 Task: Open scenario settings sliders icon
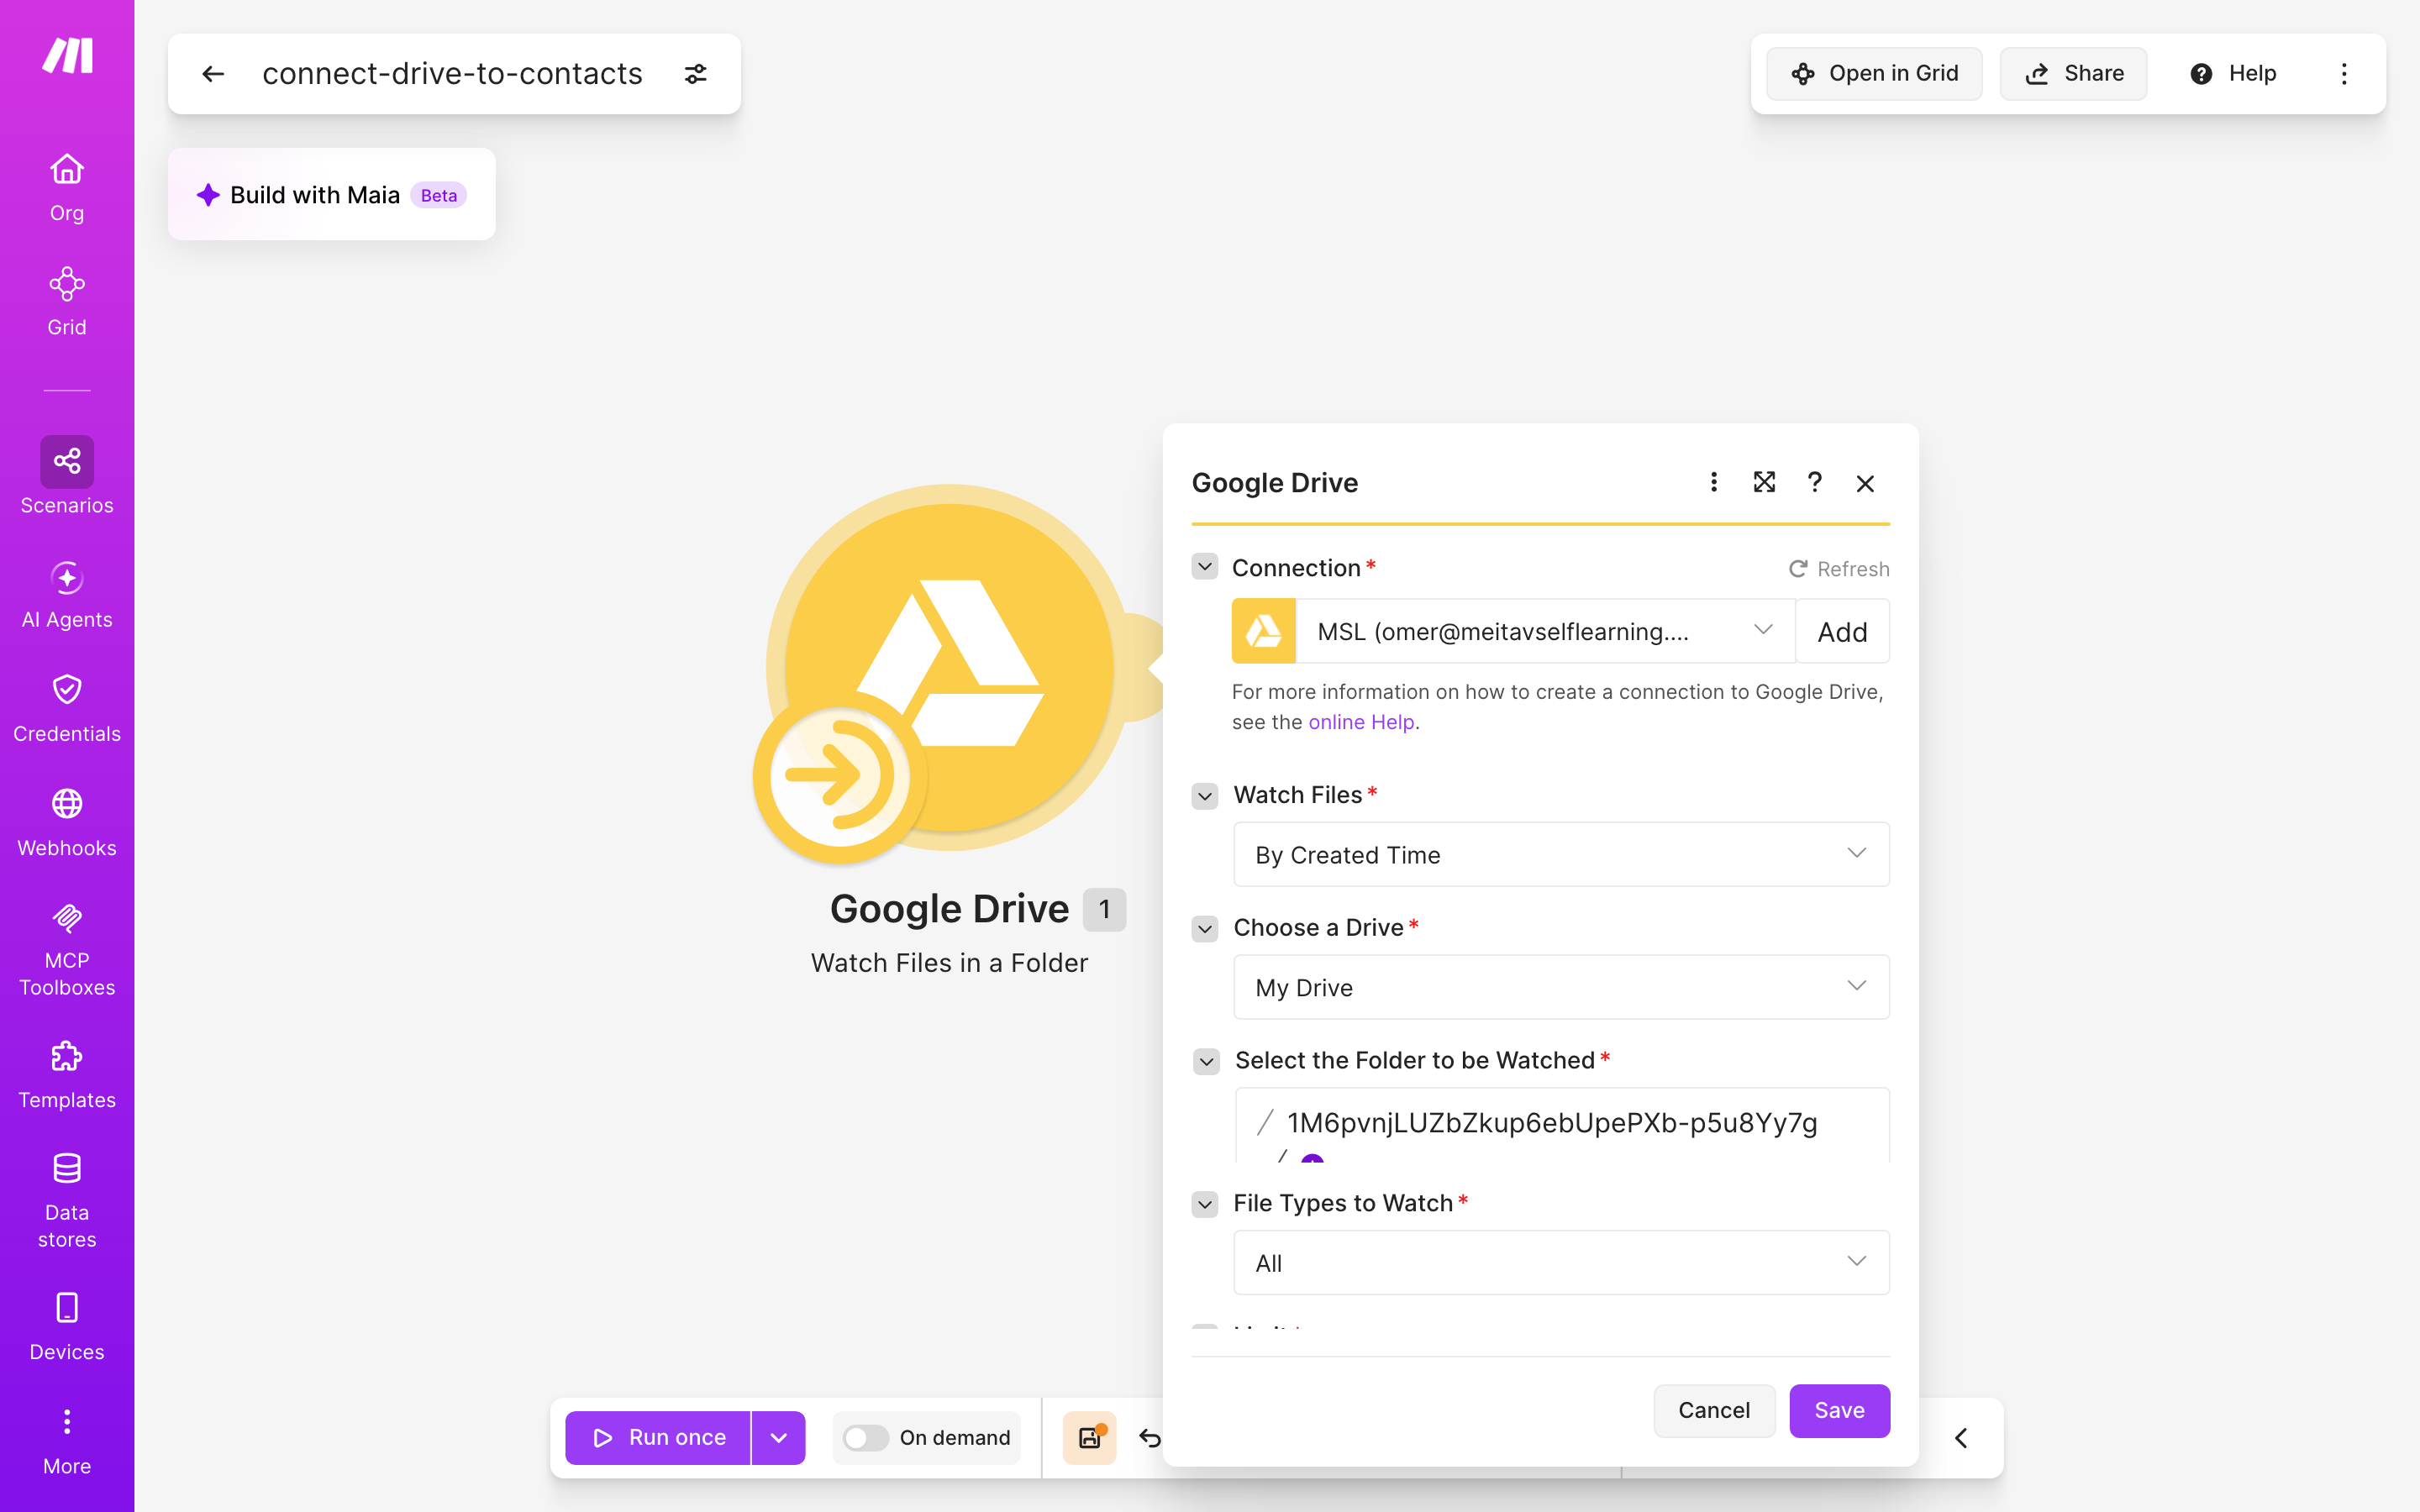click(696, 74)
